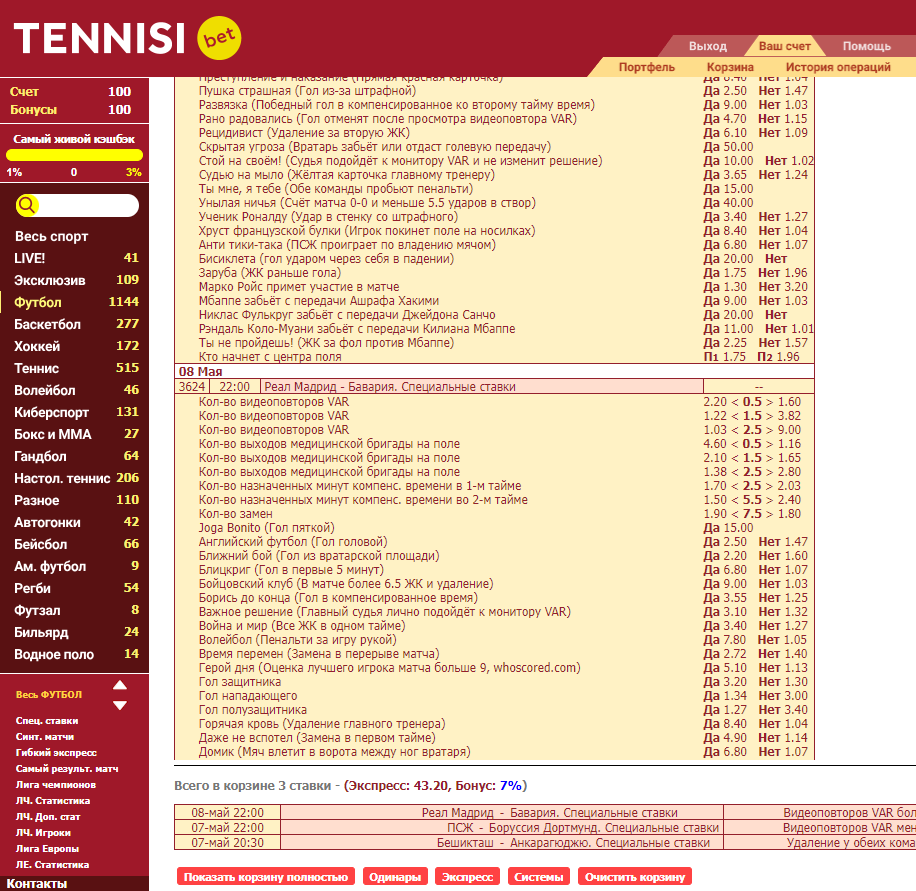Bet Да 6.80 on Блицкриг
Screen dimensions: 916x891
click(x=724, y=570)
